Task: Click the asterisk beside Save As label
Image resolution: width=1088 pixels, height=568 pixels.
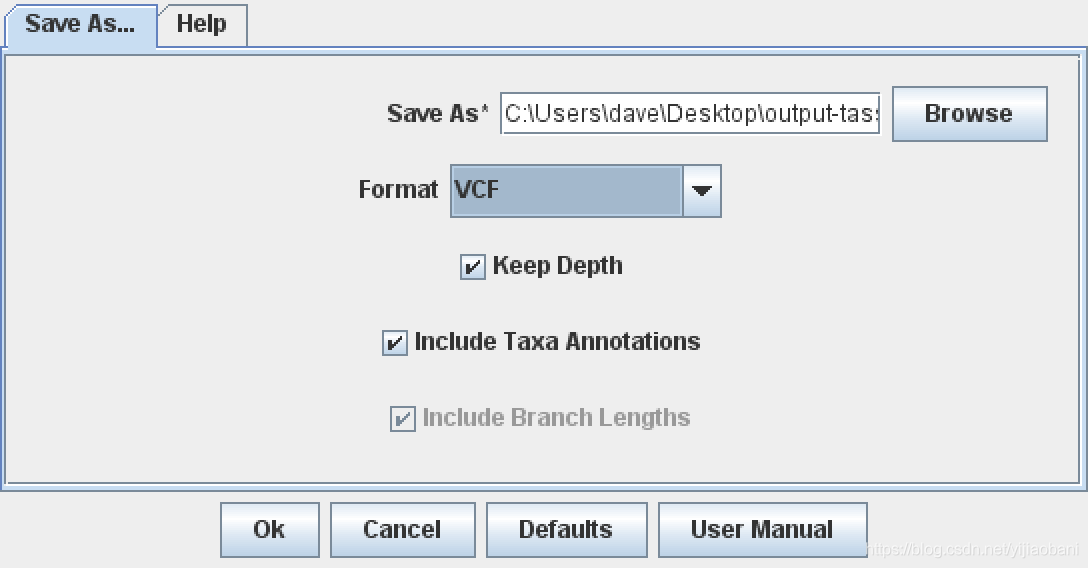Action: (x=486, y=110)
